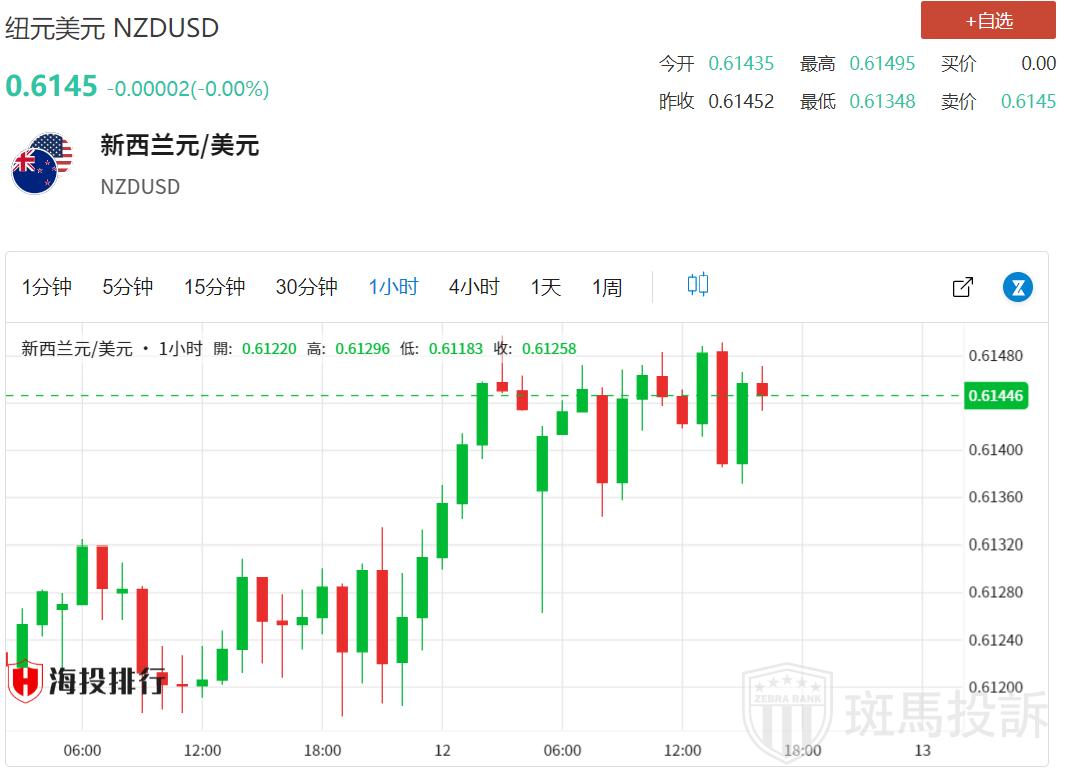Click the 0.61480 price axis label

(x=995, y=356)
